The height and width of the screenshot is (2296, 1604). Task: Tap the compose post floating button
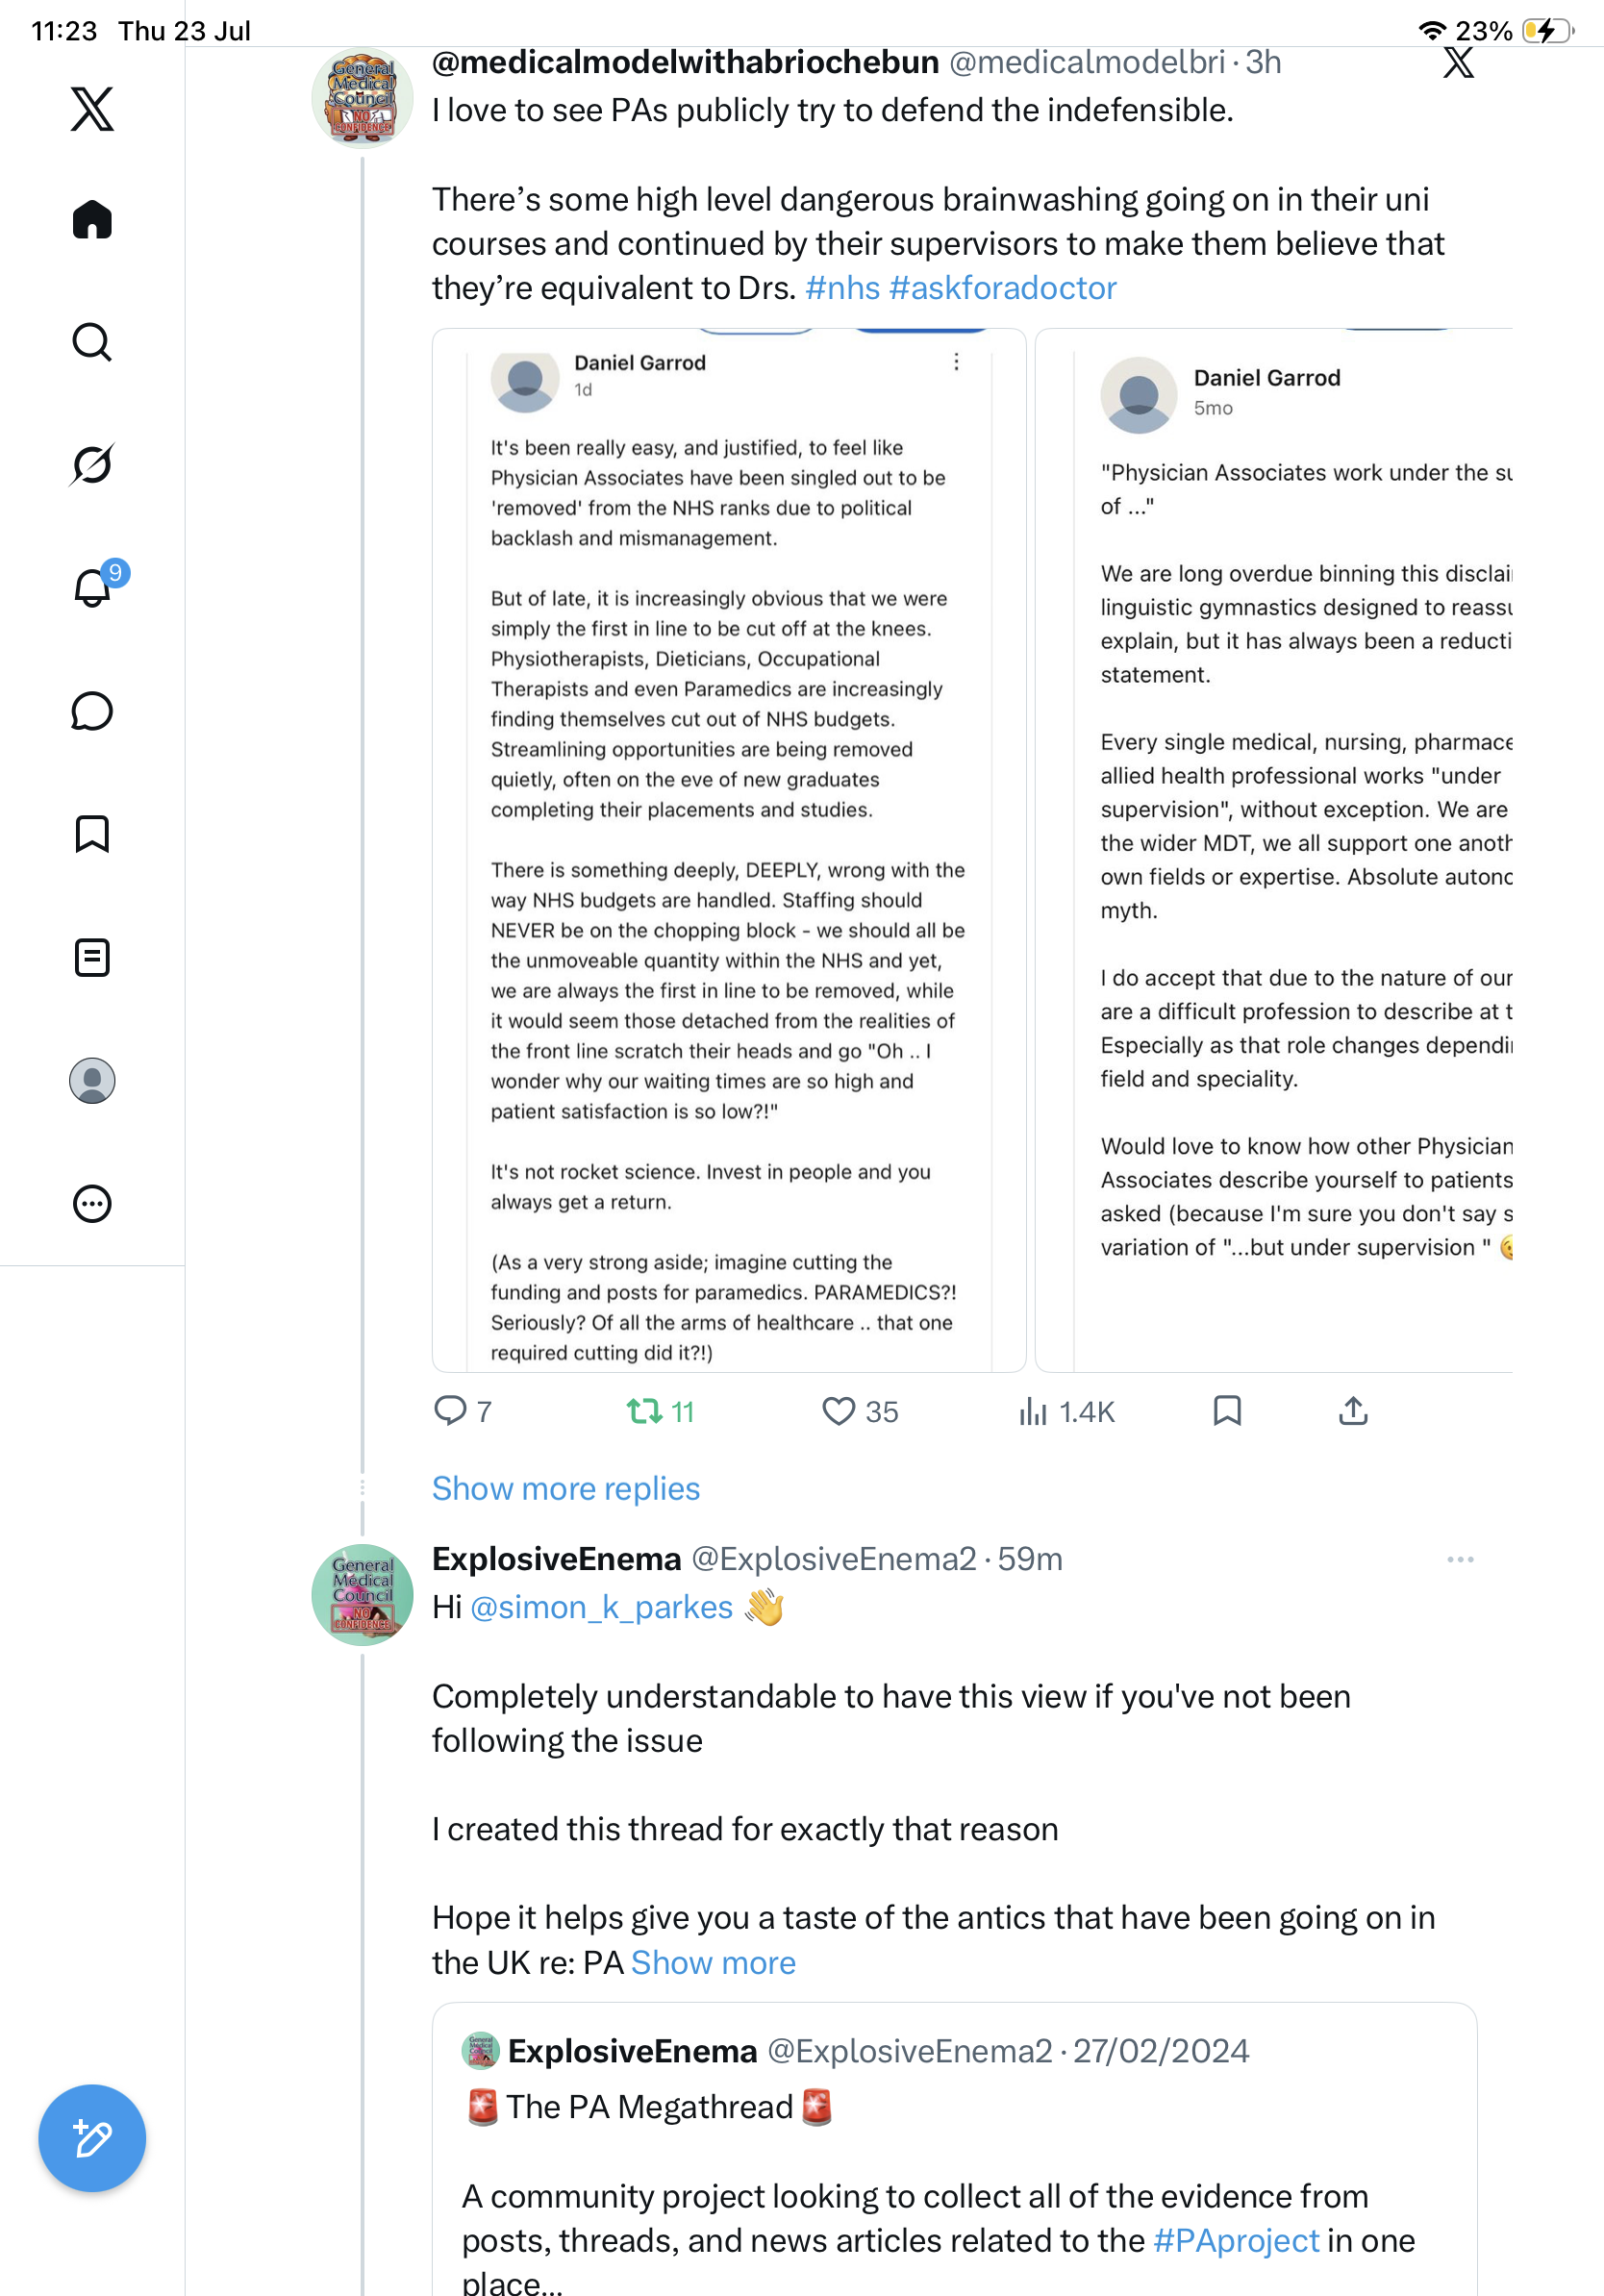coord(92,2138)
